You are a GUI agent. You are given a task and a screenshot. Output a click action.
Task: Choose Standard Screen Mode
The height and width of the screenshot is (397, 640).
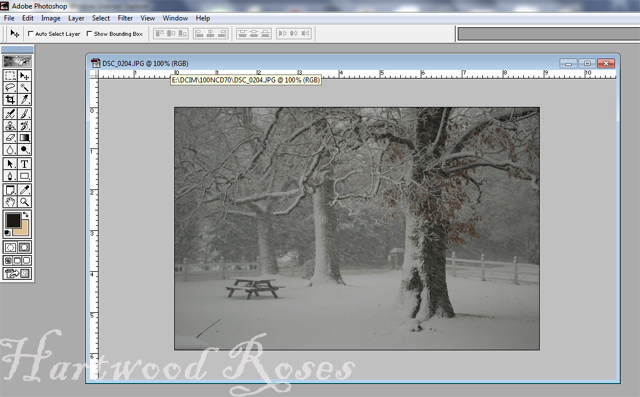point(8,260)
